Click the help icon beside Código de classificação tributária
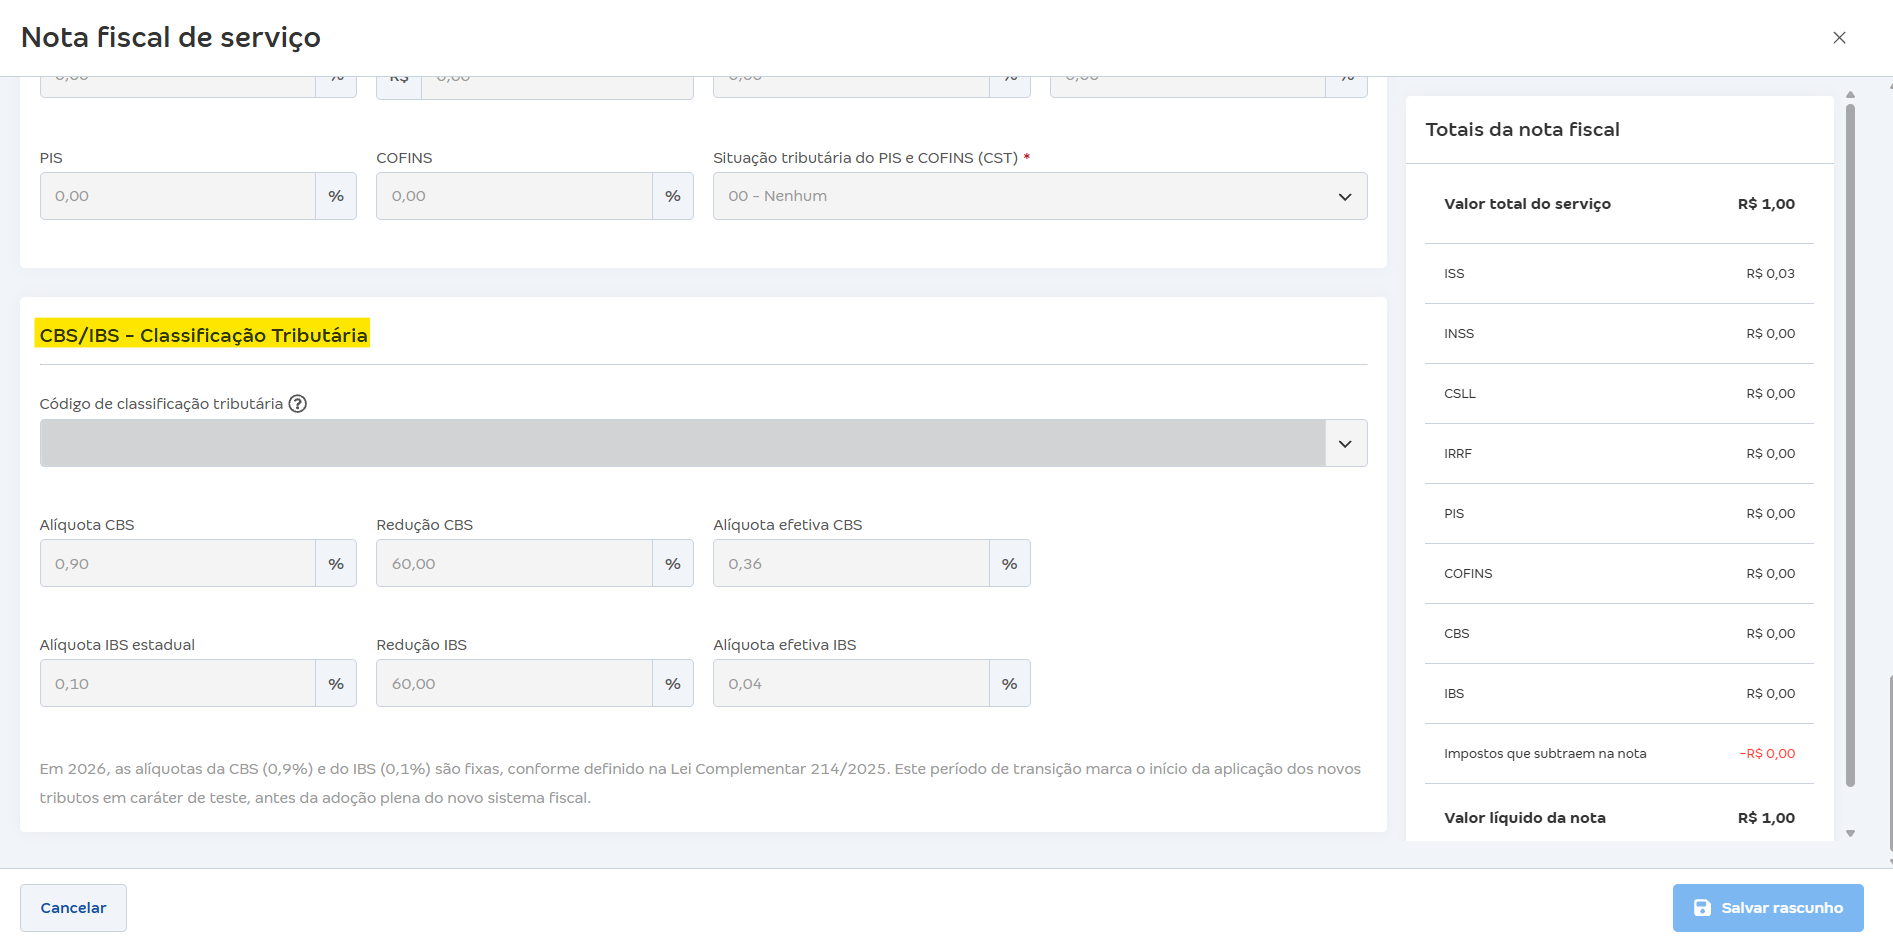The width and height of the screenshot is (1893, 943). [297, 404]
